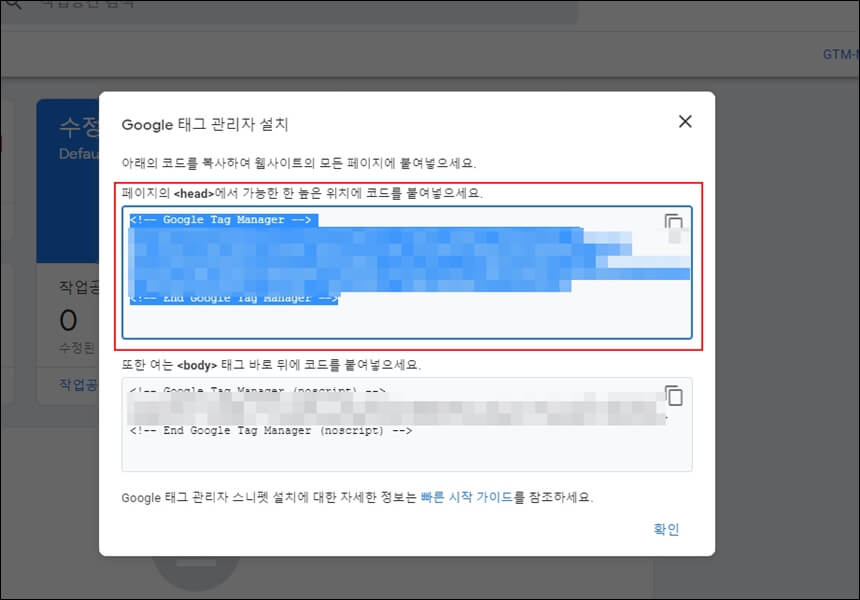Click the <head> placement instruction text
Viewport: 860px width, 600px height.
(302, 193)
